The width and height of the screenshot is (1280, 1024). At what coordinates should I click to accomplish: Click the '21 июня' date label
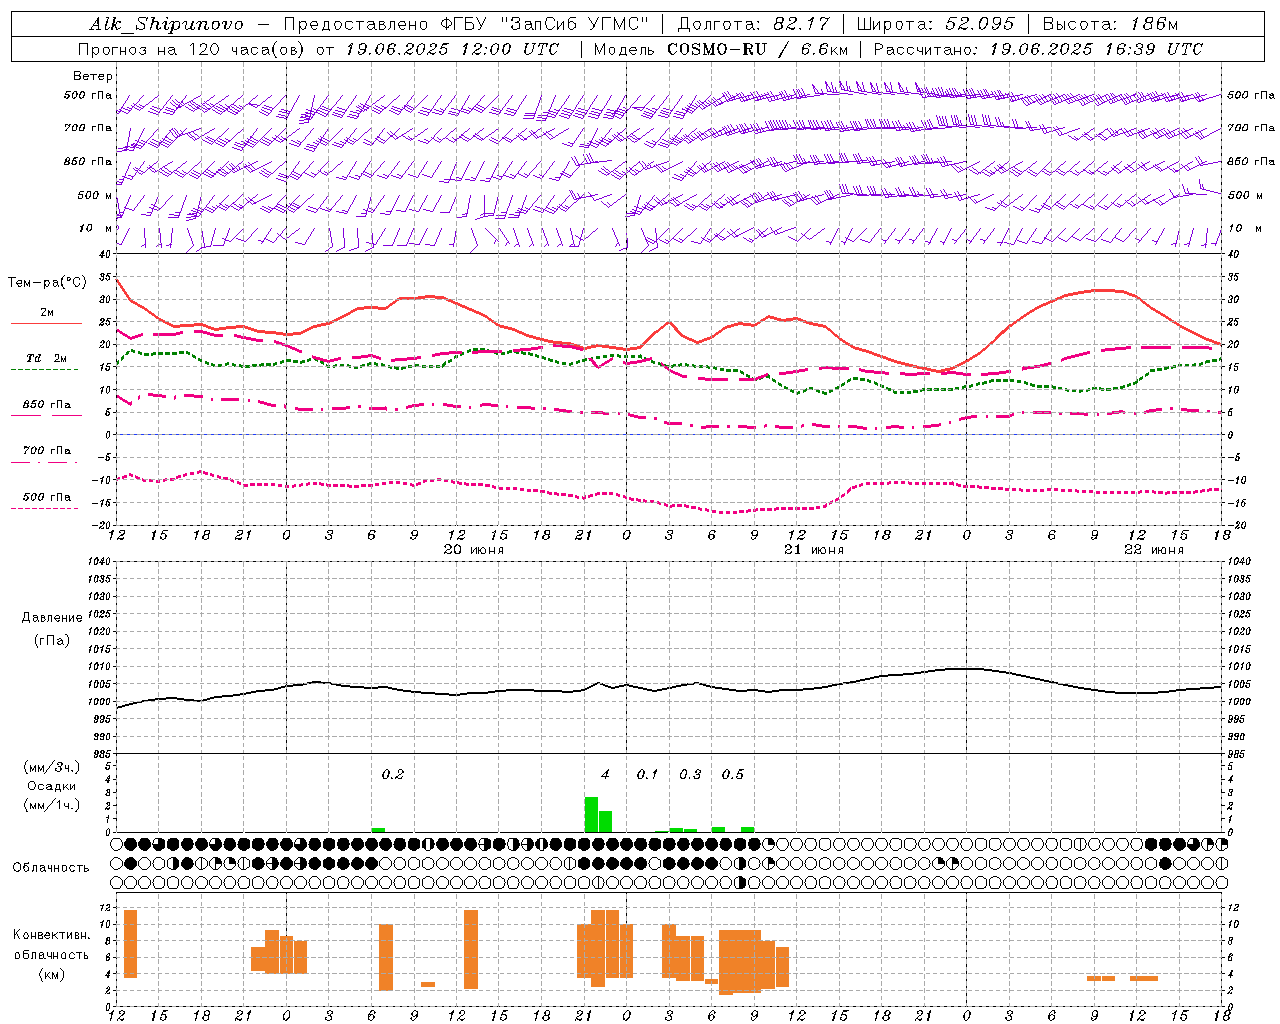tap(814, 550)
